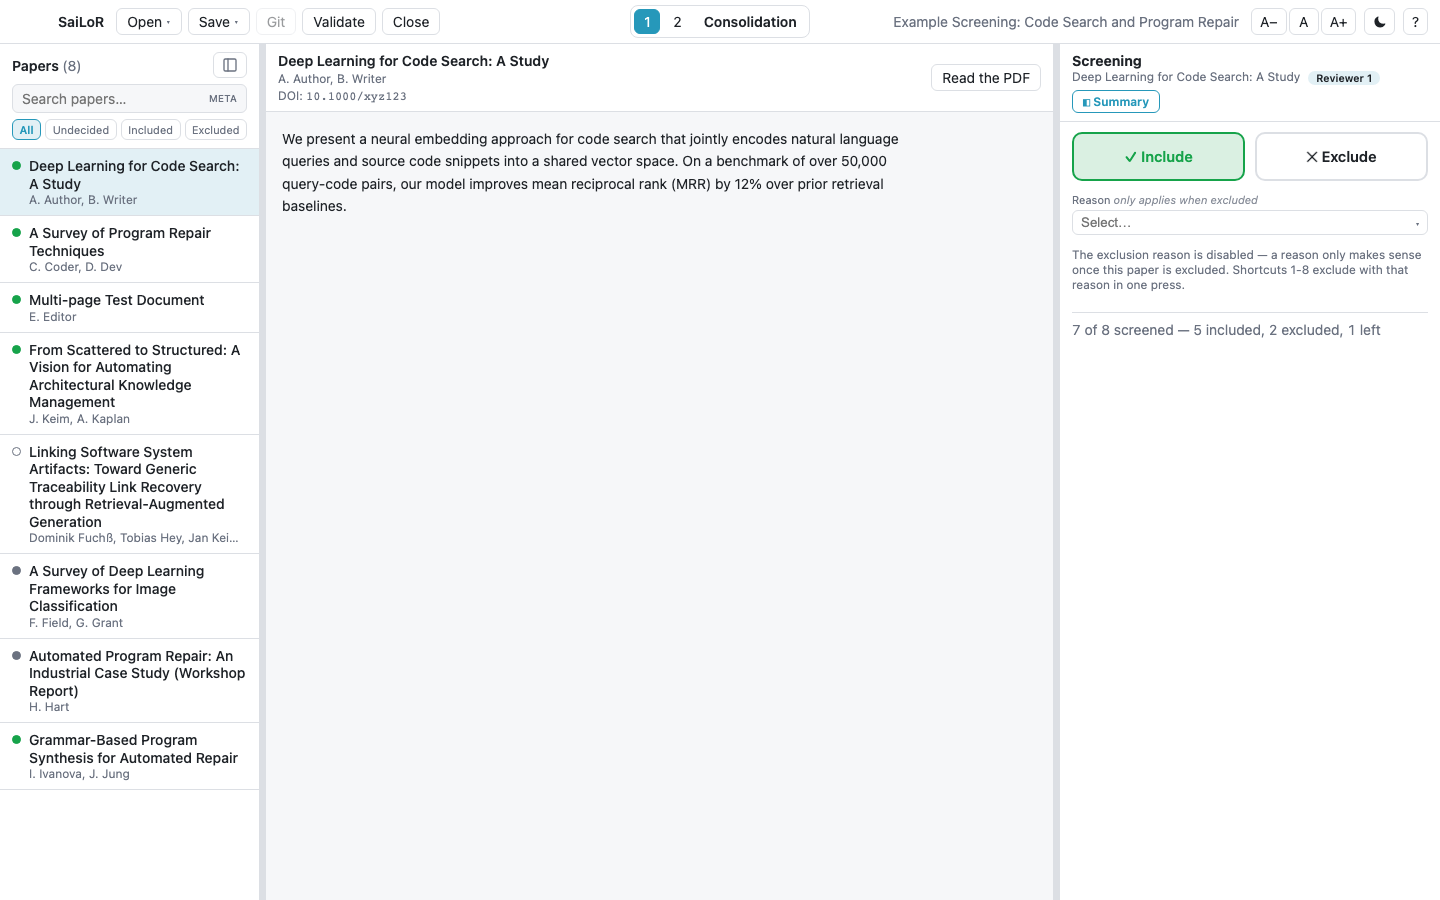Click the Screening panel heading
The image size is (1440, 900).
coord(1107,61)
